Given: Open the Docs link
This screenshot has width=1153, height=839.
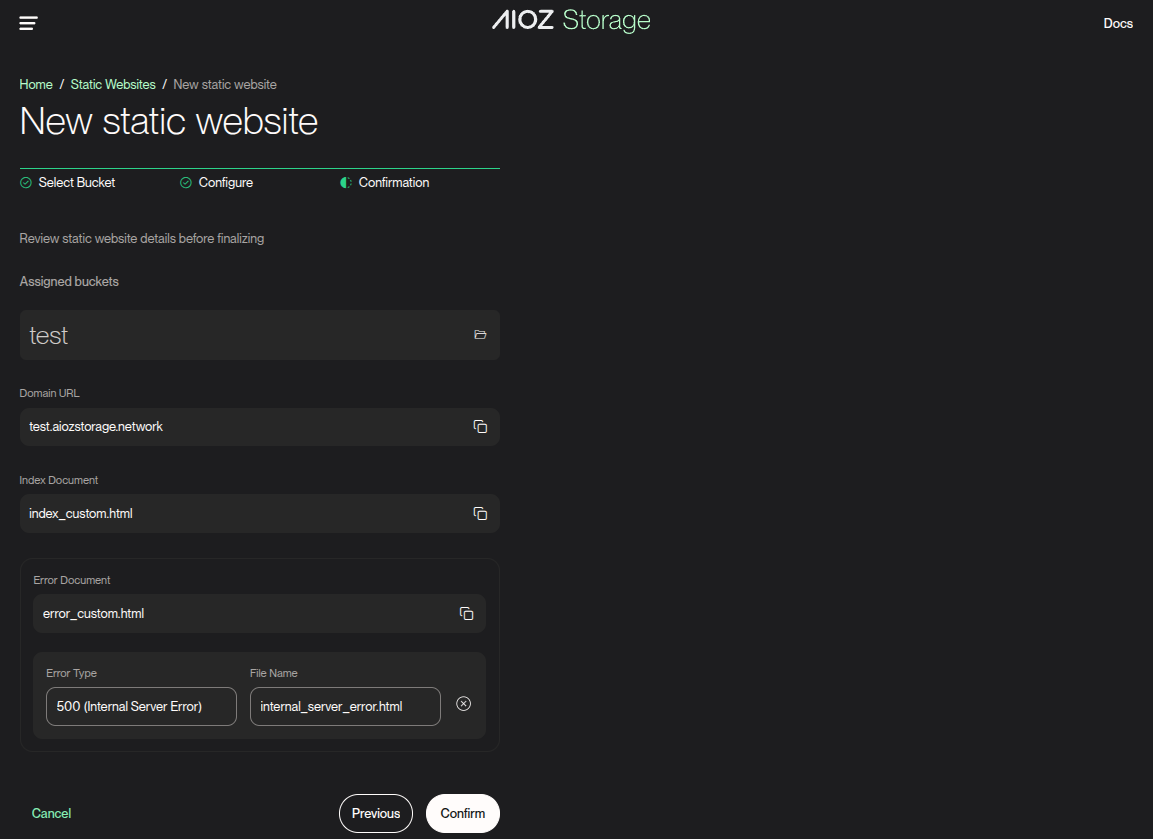Looking at the screenshot, I should 1117,23.
